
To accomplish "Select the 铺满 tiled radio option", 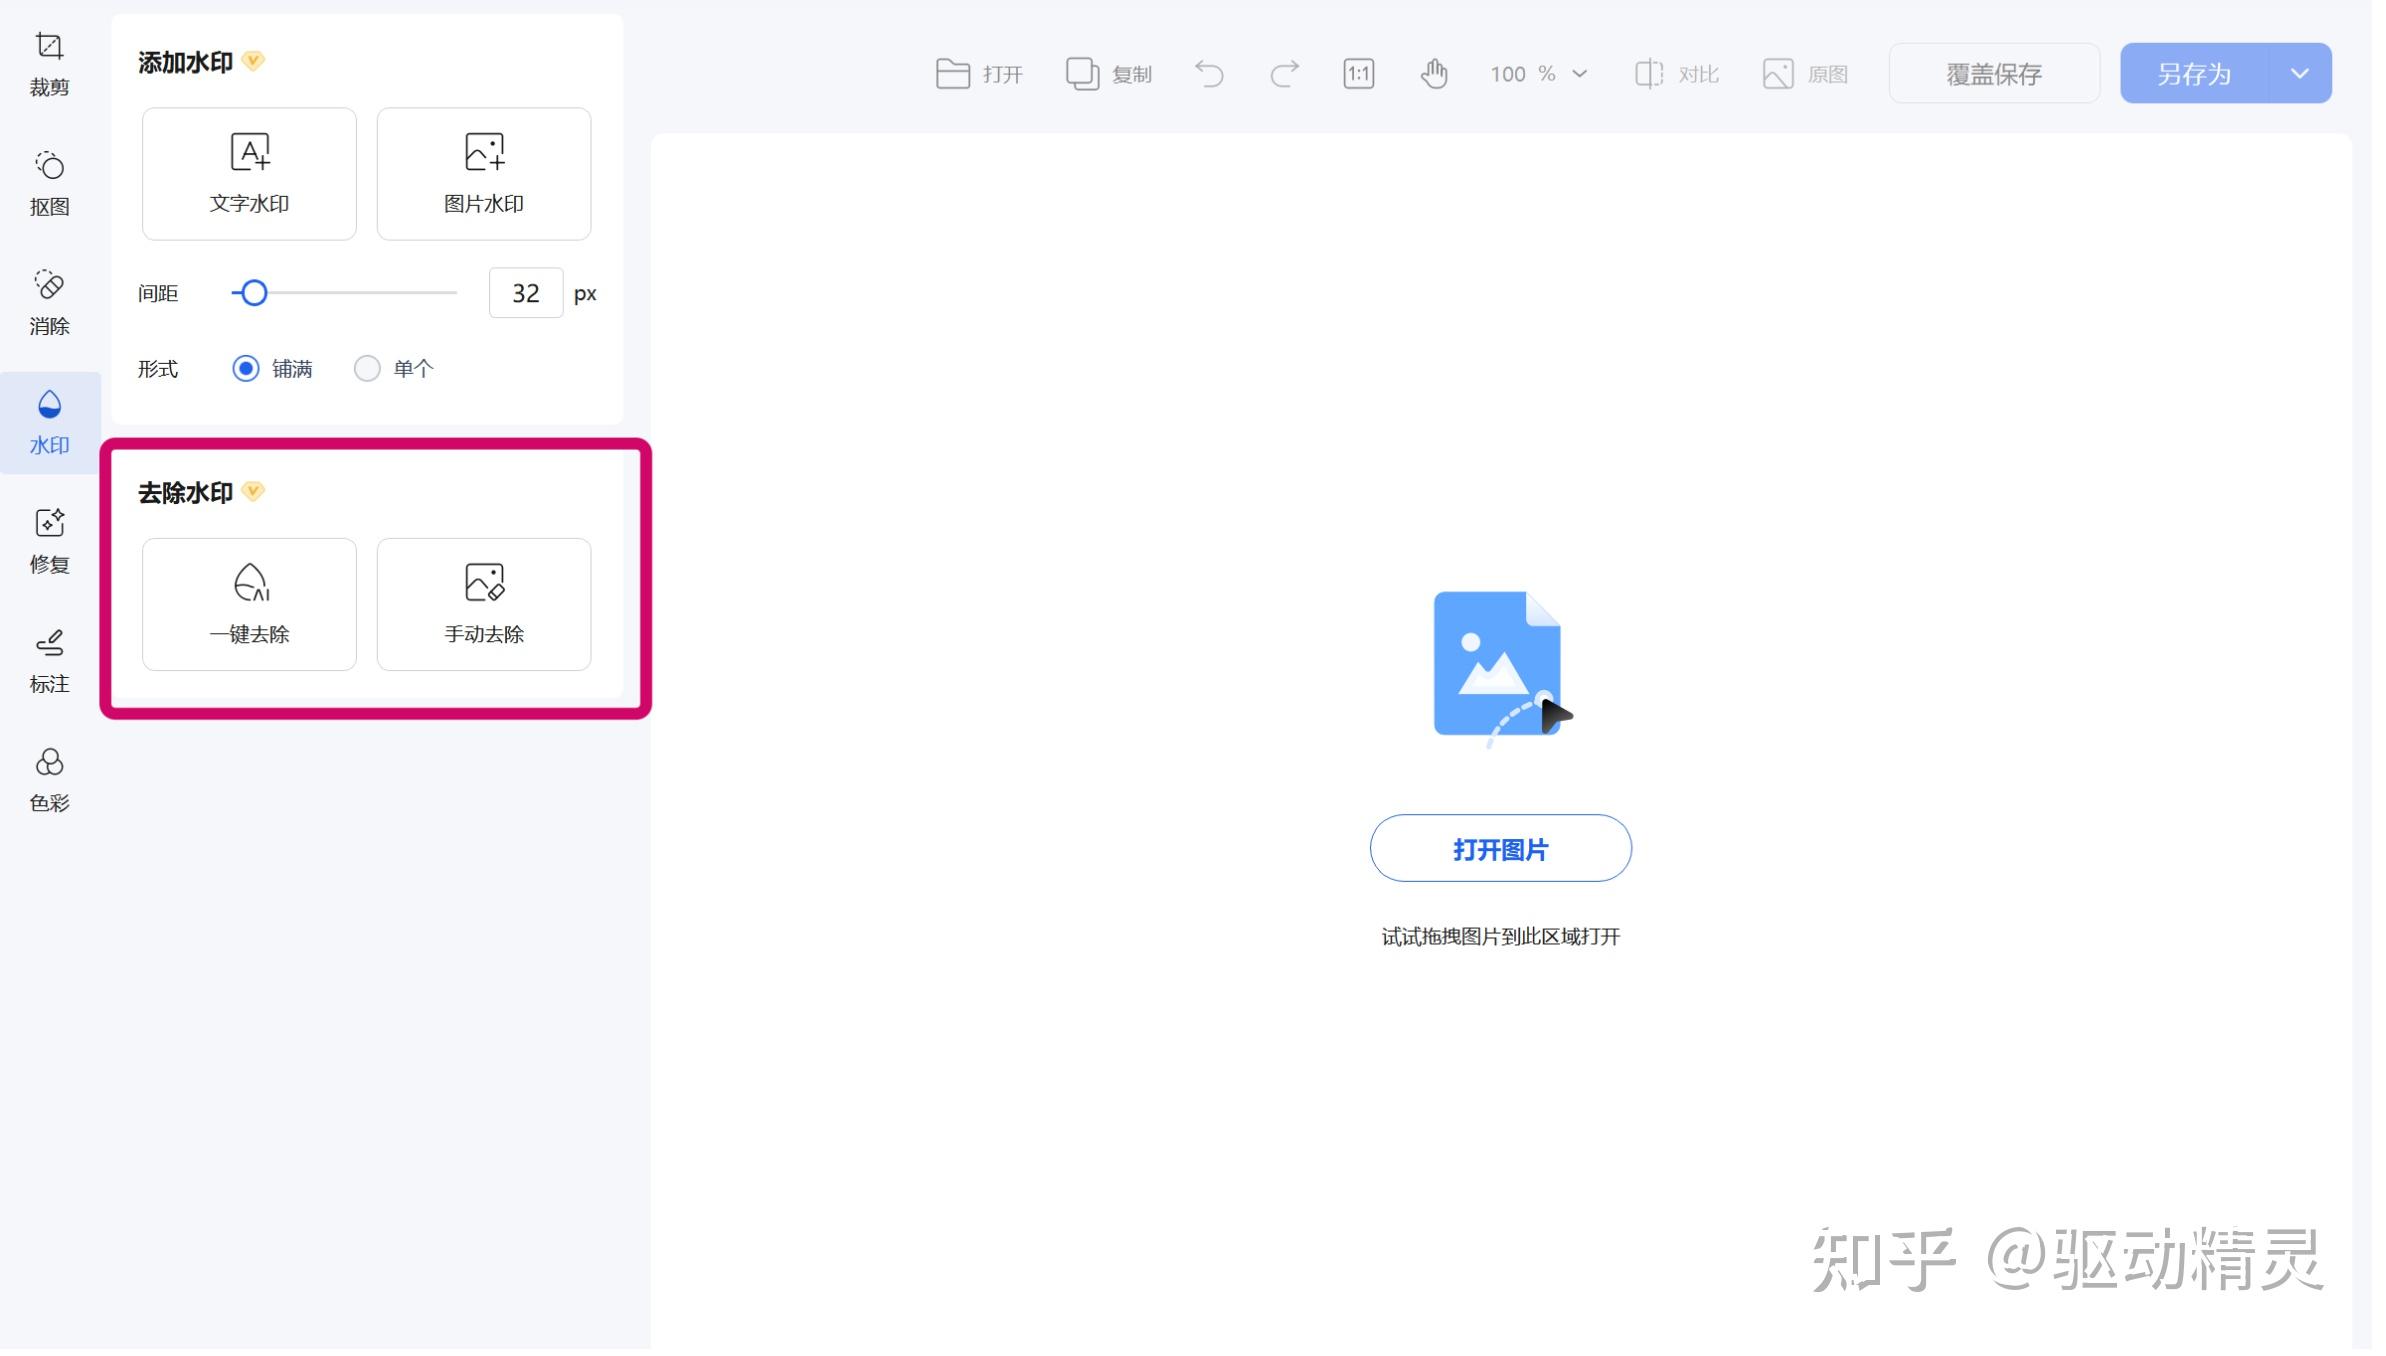I will click(246, 369).
